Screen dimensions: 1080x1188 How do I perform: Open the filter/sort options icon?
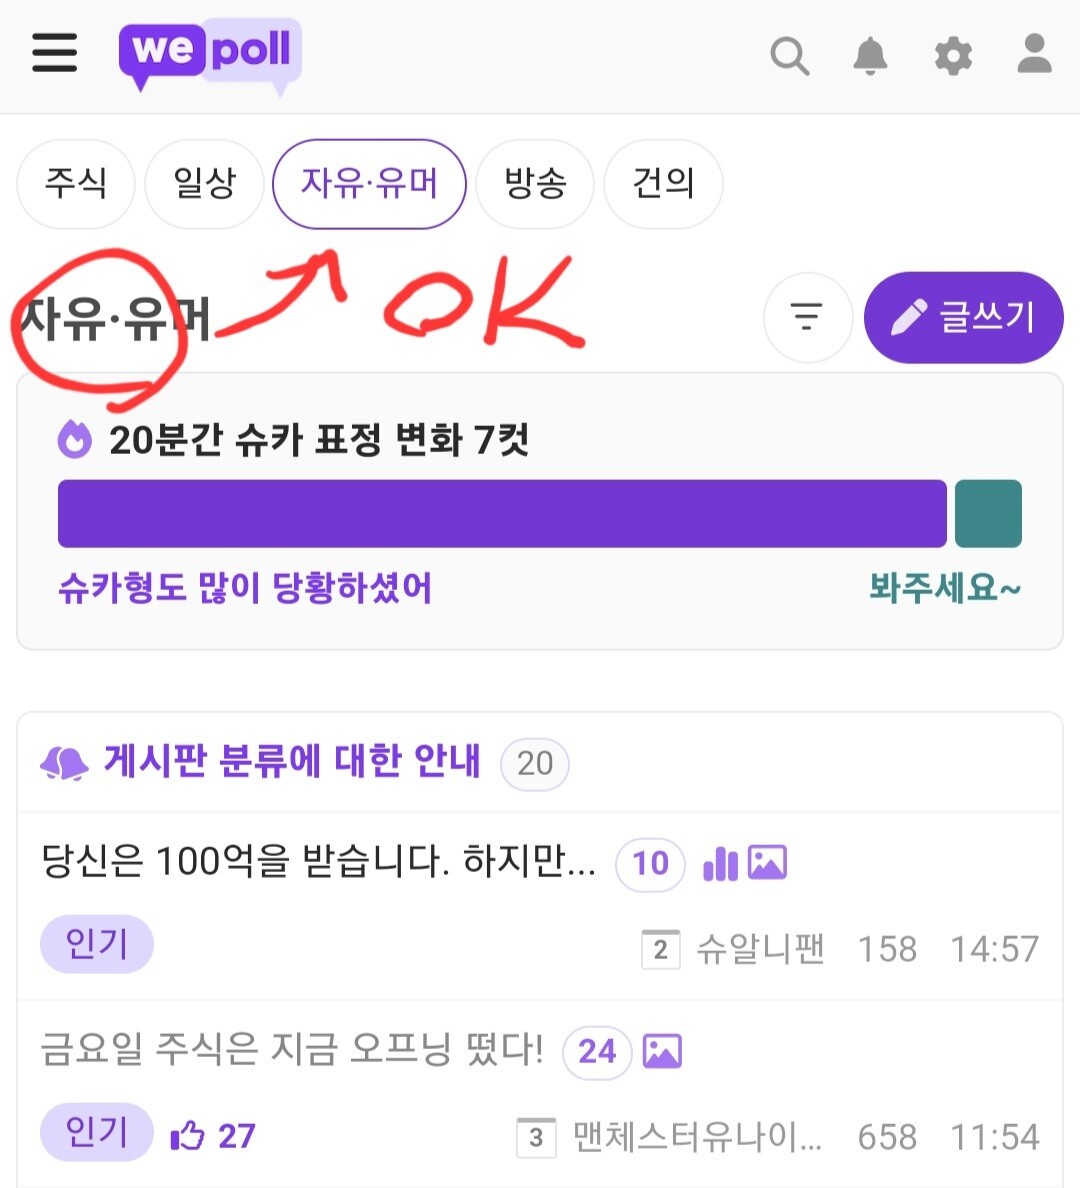(x=807, y=317)
